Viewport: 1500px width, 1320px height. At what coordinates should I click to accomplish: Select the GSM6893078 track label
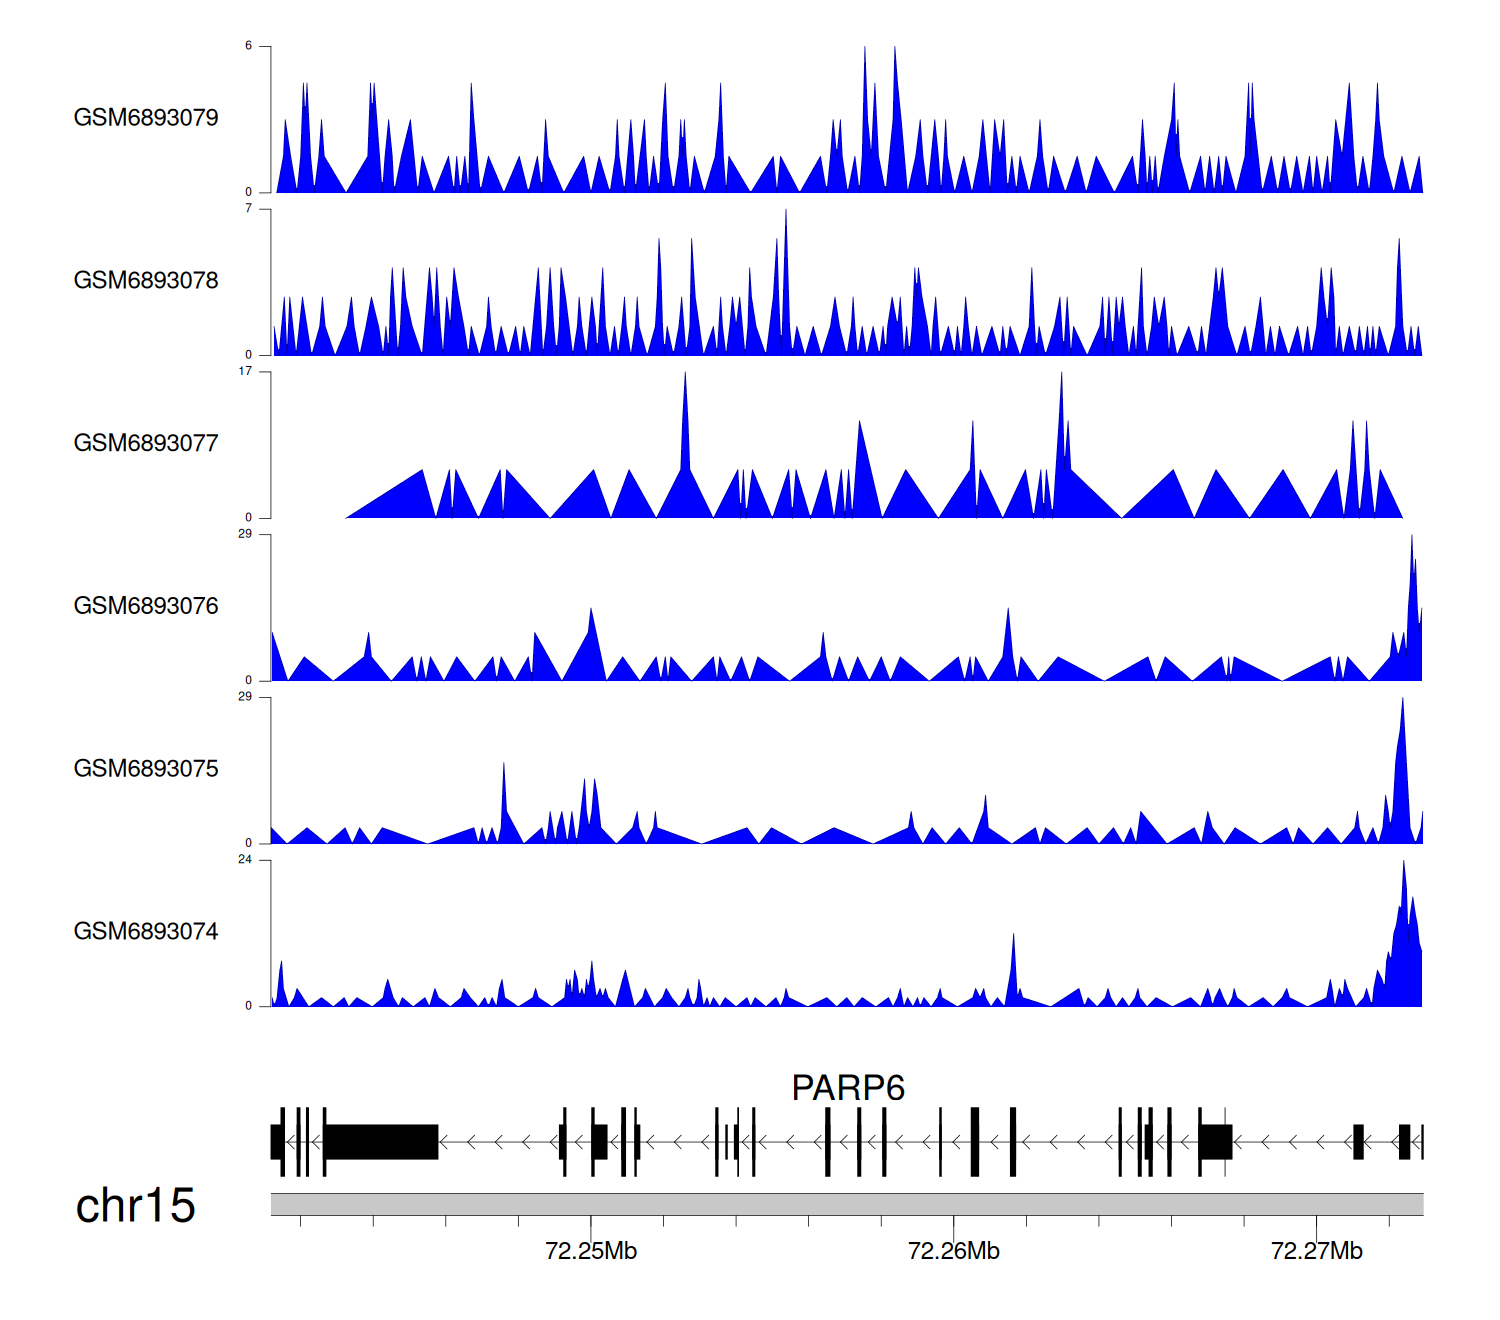(146, 280)
